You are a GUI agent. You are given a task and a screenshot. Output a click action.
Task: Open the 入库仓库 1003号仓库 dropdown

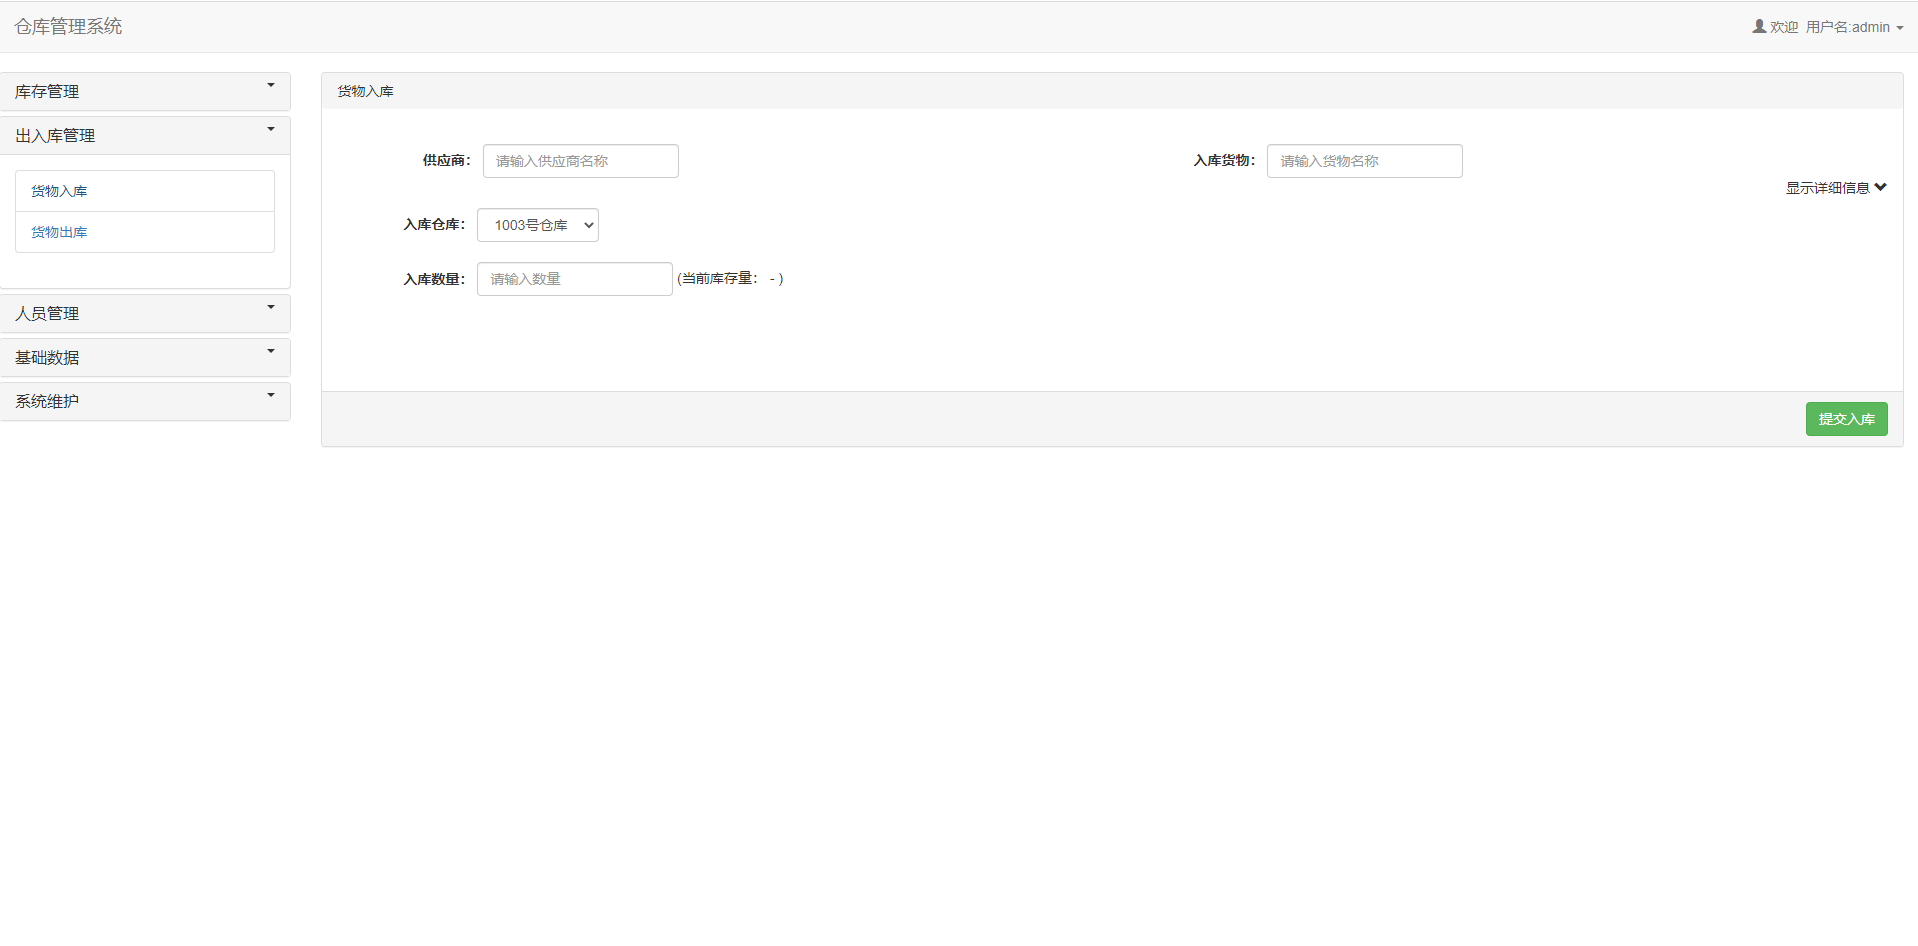(538, 225)
